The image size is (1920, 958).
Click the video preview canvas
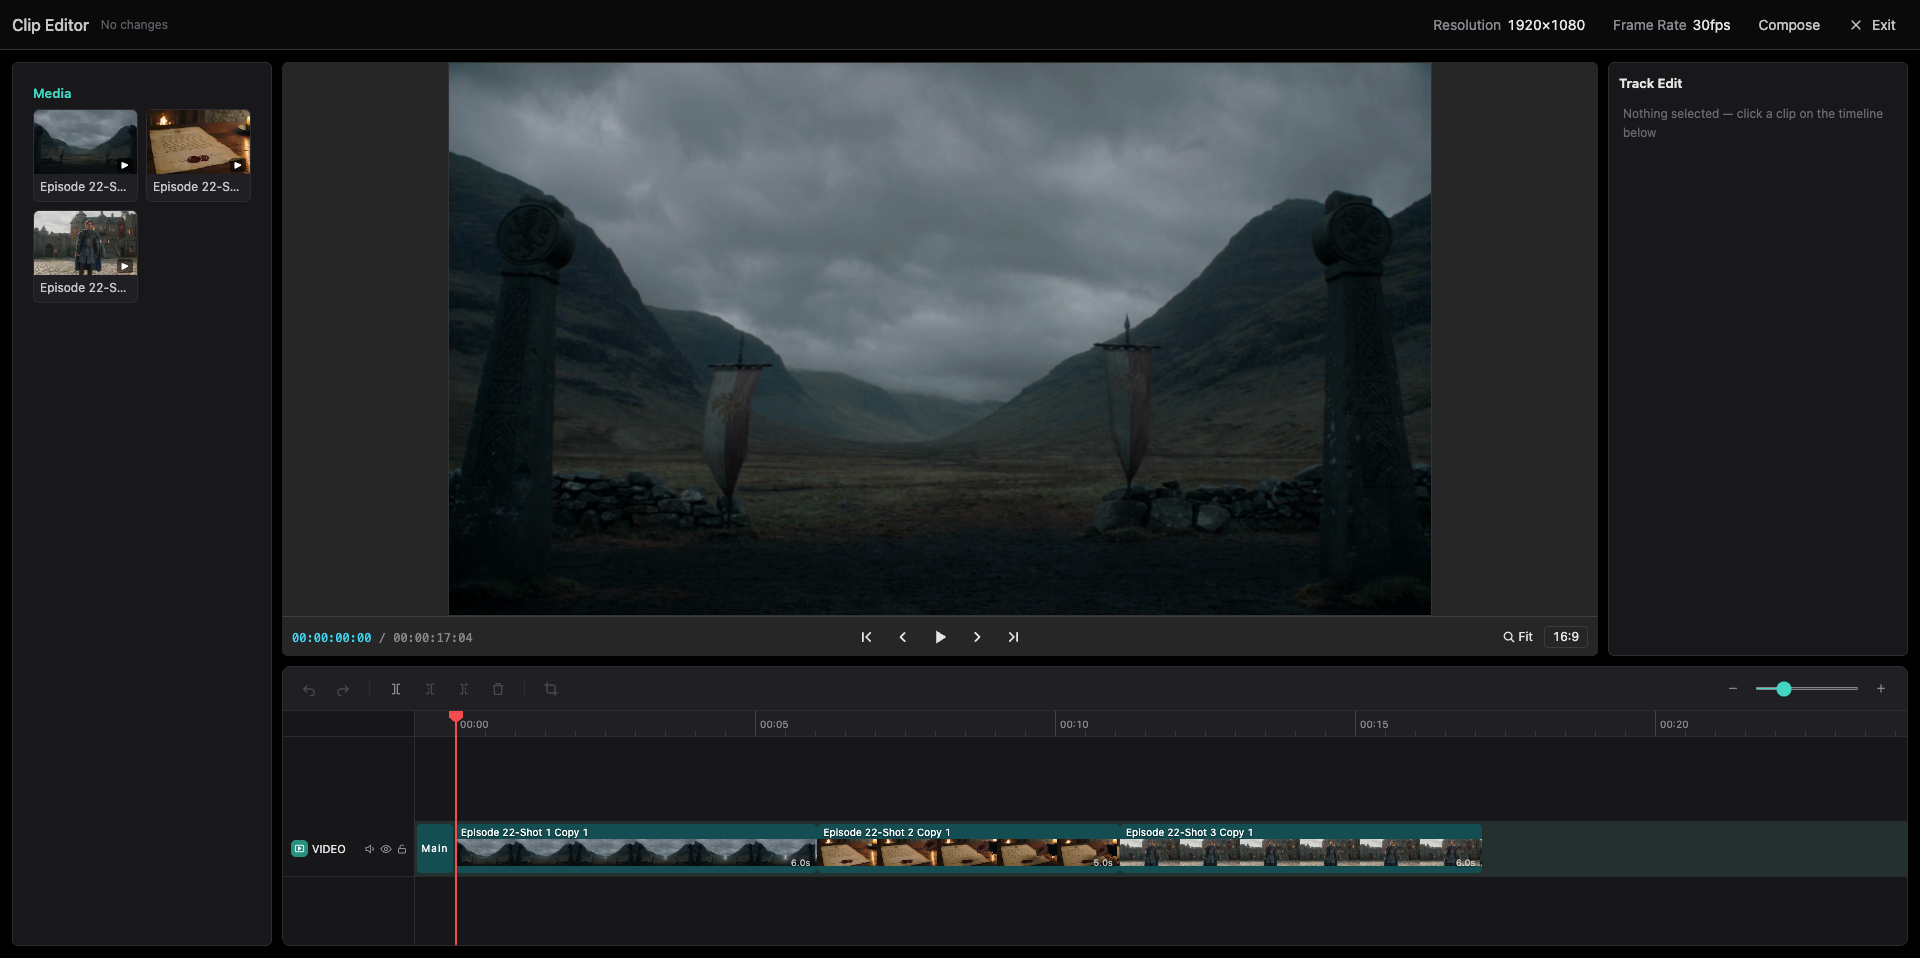click(x=939, y=339)
